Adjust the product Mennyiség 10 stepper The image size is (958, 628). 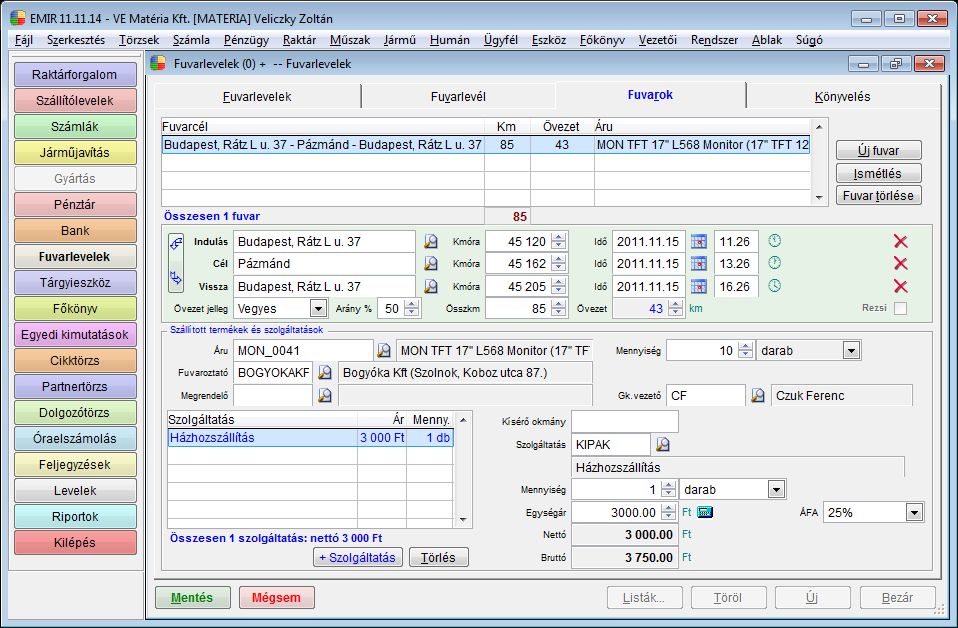click(745, 351)
